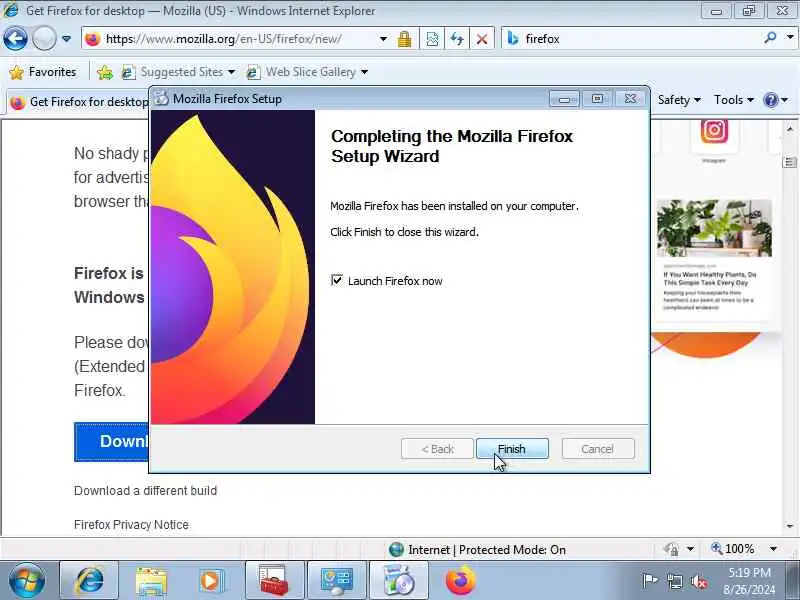Image resolution: width=800 pixels, height=600 pixels.
Task: Click the Internet Protected Mode status text
Action: pyautogui.click(x=487, y=550)
